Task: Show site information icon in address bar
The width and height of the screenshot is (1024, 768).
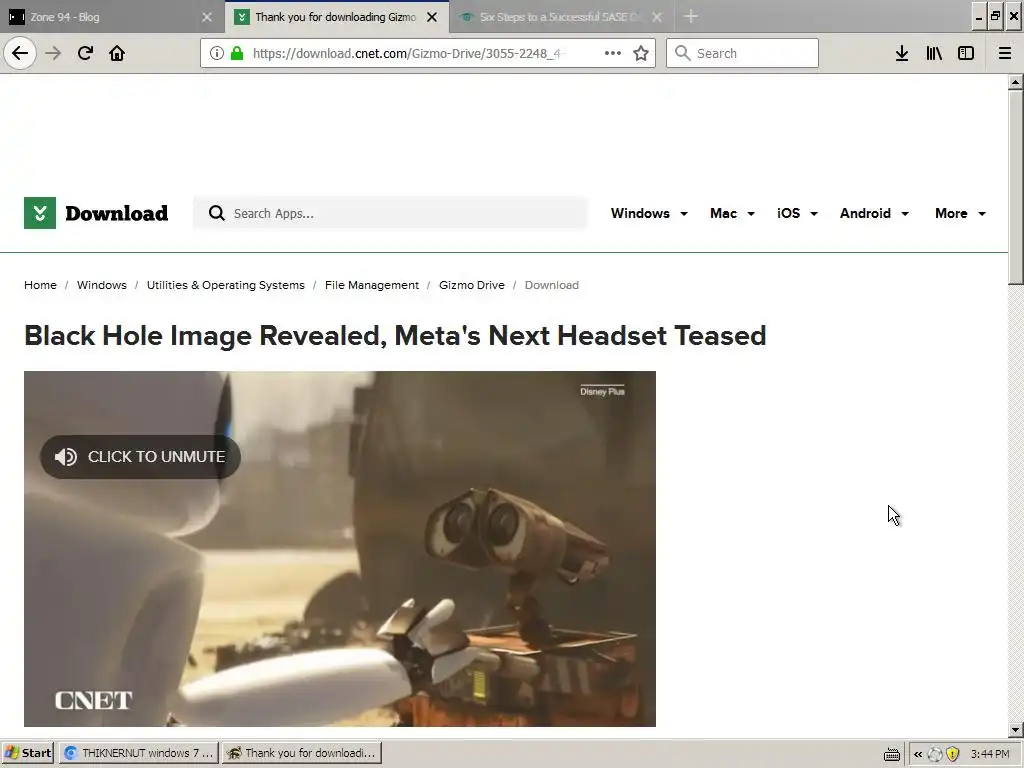Action: click(x=217, y=53)
